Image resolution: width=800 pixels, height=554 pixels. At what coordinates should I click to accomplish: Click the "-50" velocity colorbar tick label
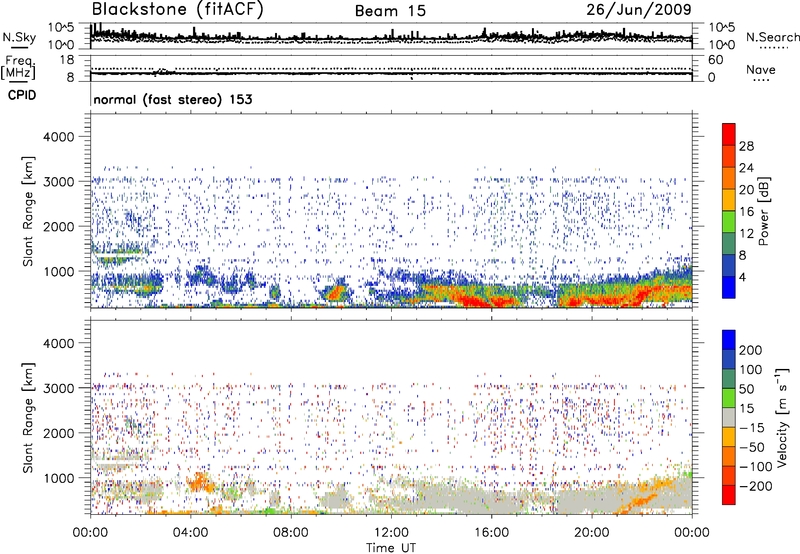(x=752, y=447)
